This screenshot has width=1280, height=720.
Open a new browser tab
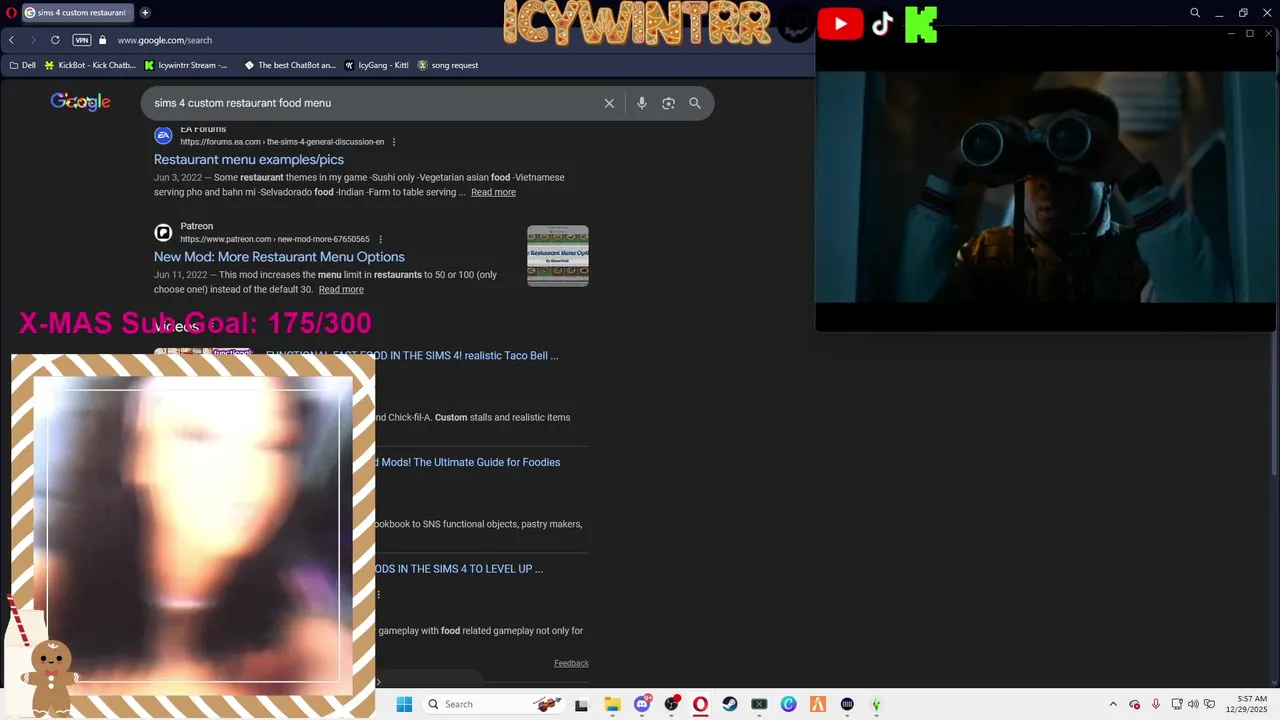coord(145,13)
